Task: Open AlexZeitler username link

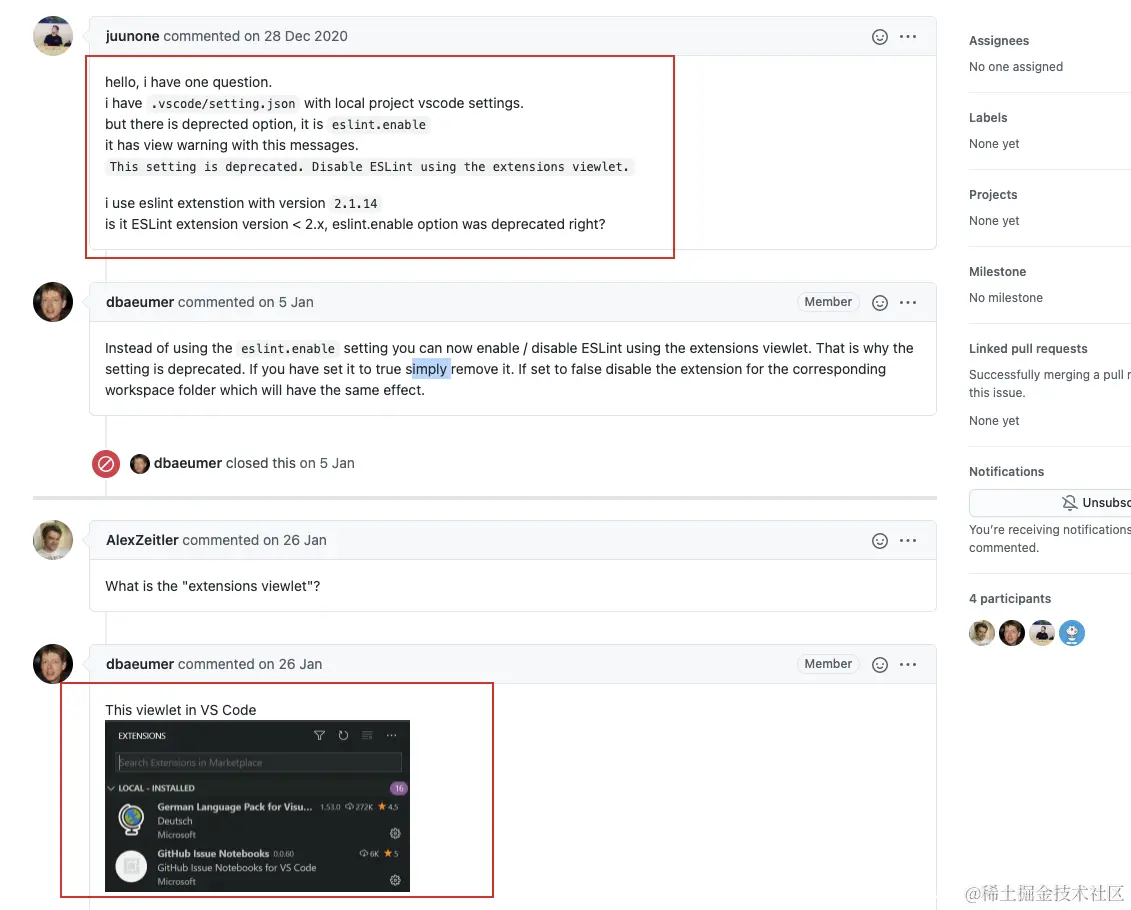Action: (x=142, y=540)
